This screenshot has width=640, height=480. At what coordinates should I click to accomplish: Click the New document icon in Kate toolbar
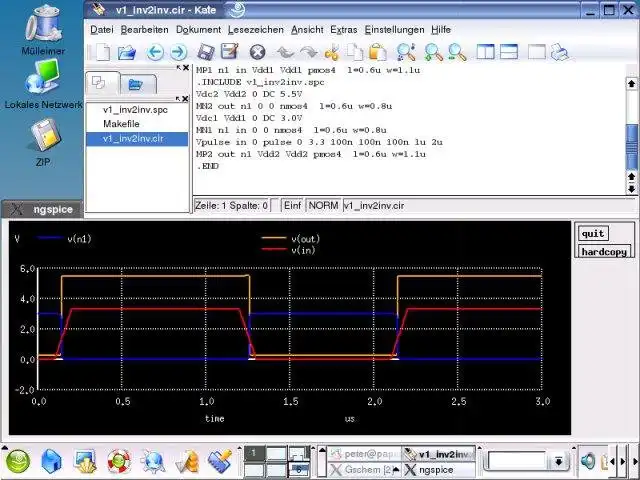[x=101, y=52]
